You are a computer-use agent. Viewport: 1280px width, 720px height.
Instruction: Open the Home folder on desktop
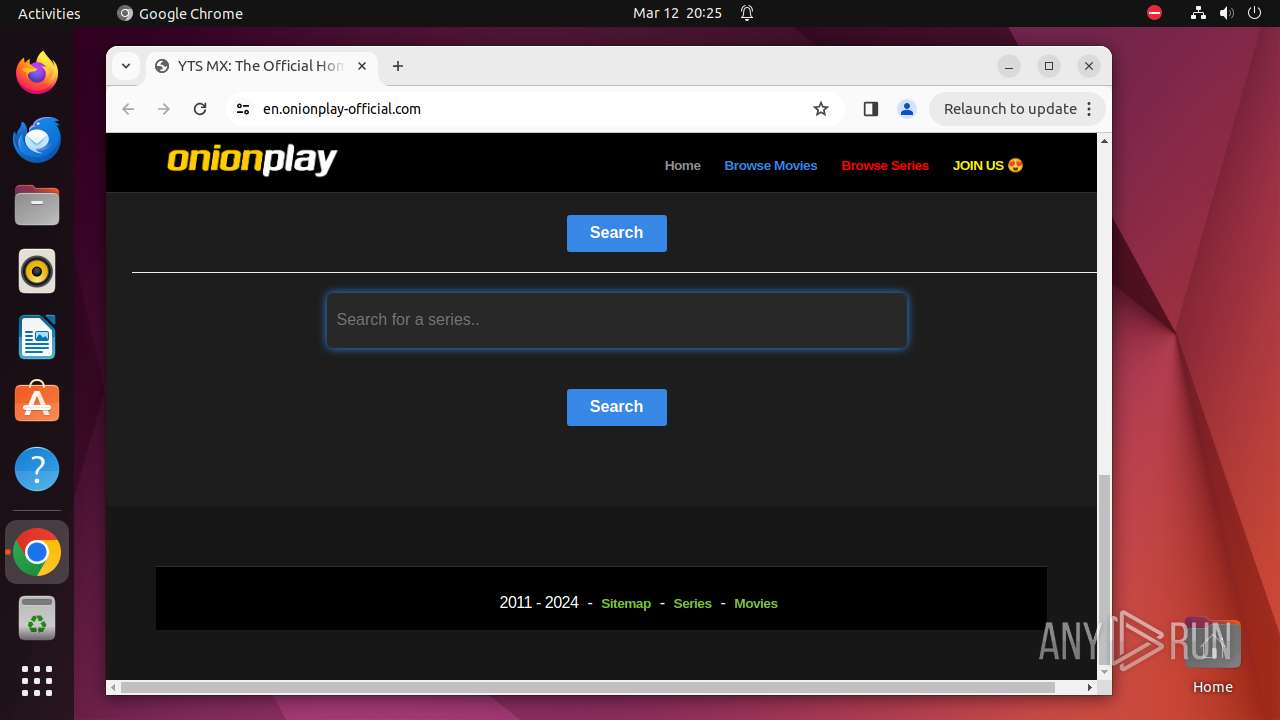[x=1212, y=655]
